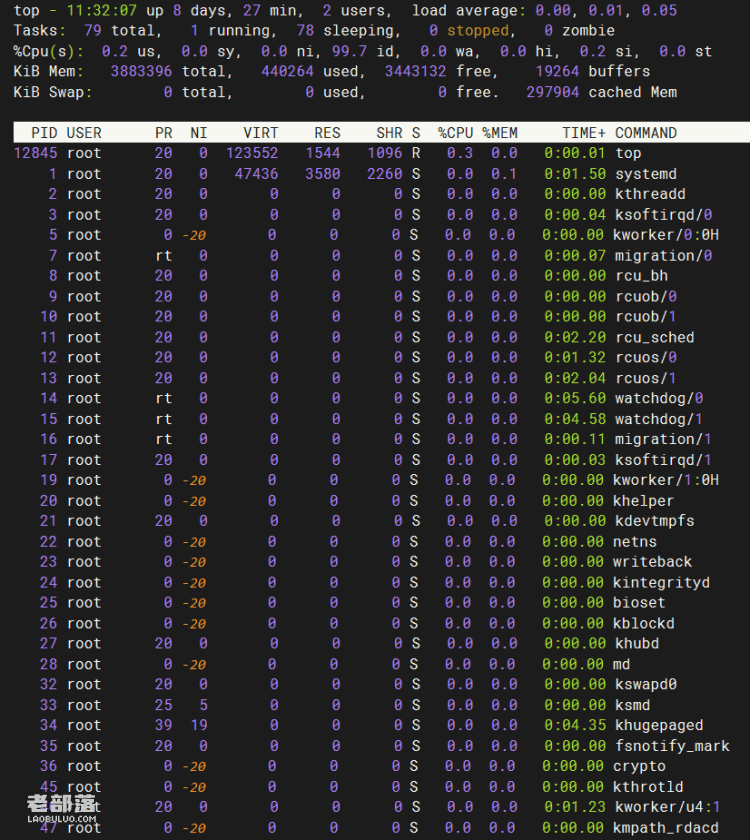Click the rcu_sched process name
750x840 pixels.
tap(655, 337)
